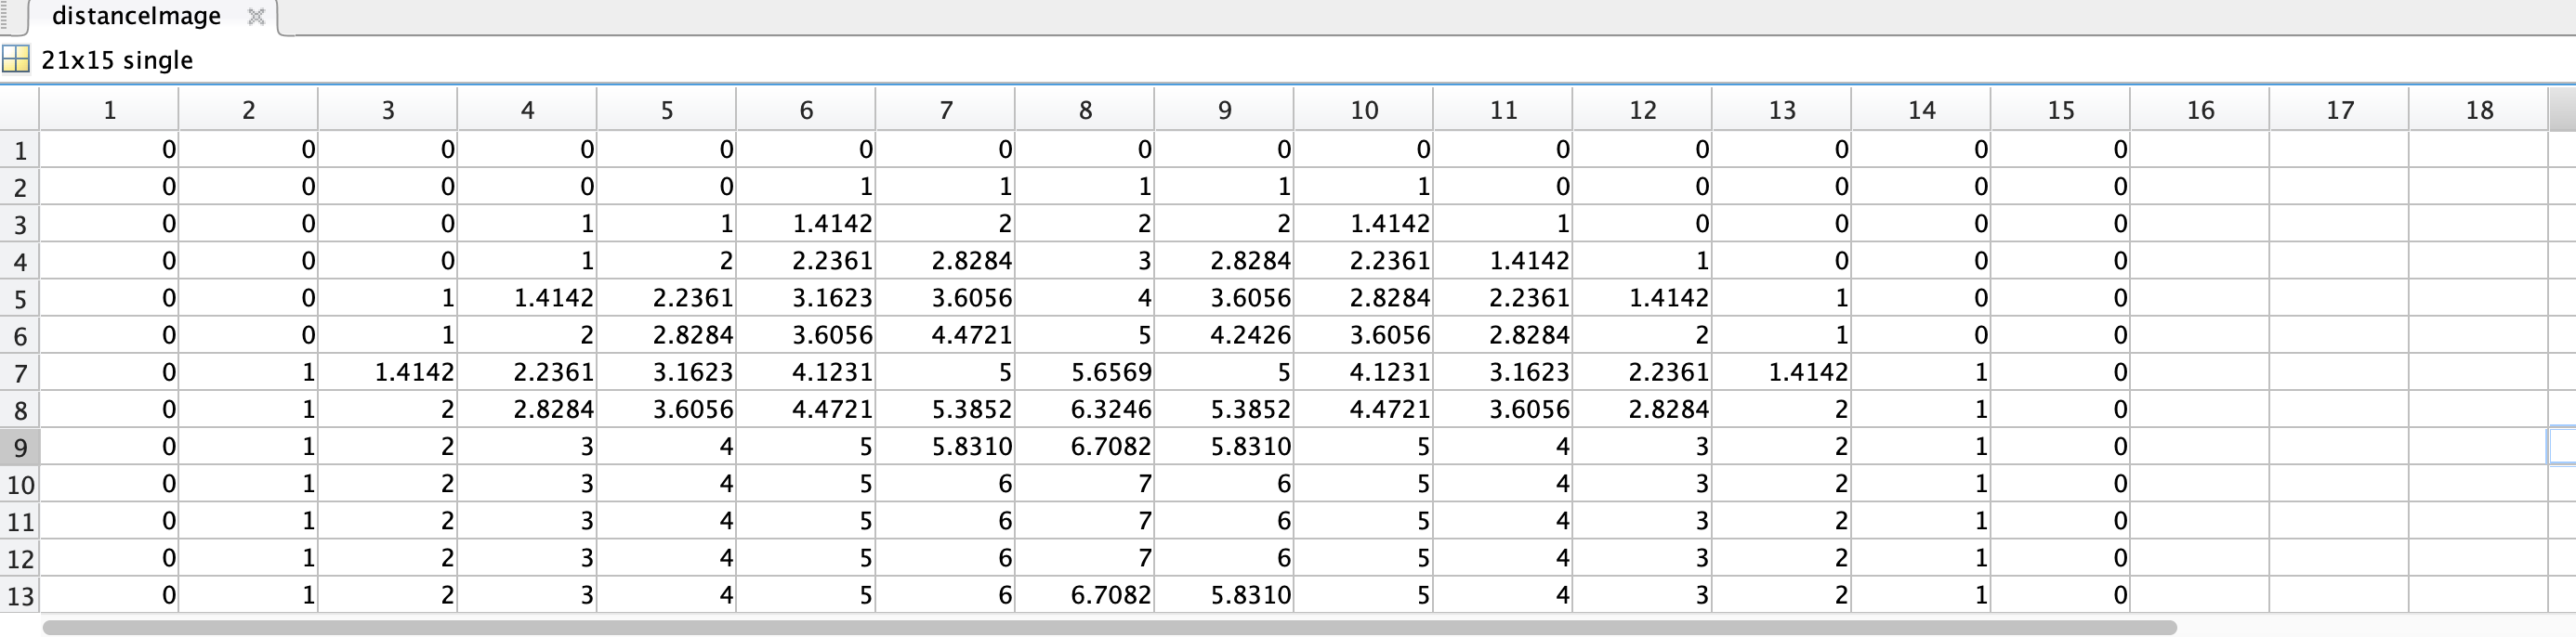Viewport: 2576px width, 637px height.
Task: Click the empty cell at row 9, column 18
Action: click(x=2478, y=446)
